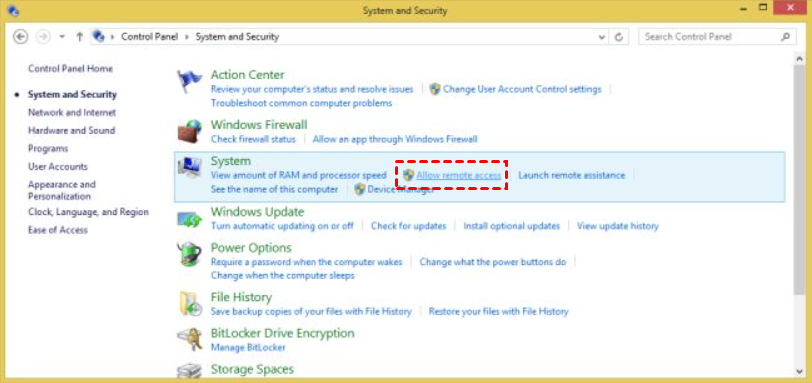
Task: Require a password when the computer wakes
Action: 307,262
